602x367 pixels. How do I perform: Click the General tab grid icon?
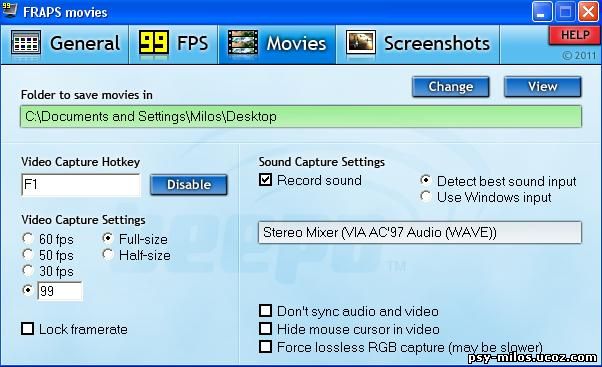[x=26, y=43]
